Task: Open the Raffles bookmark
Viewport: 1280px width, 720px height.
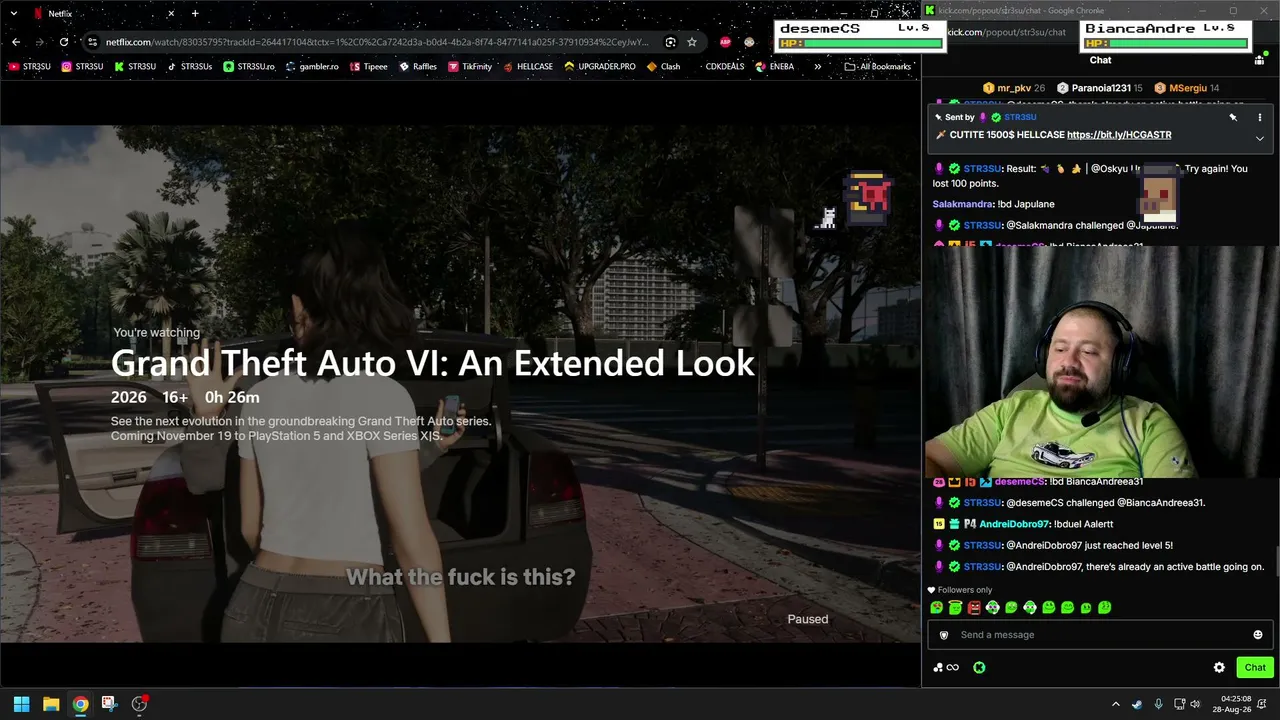Action: (x=418, y=67)
